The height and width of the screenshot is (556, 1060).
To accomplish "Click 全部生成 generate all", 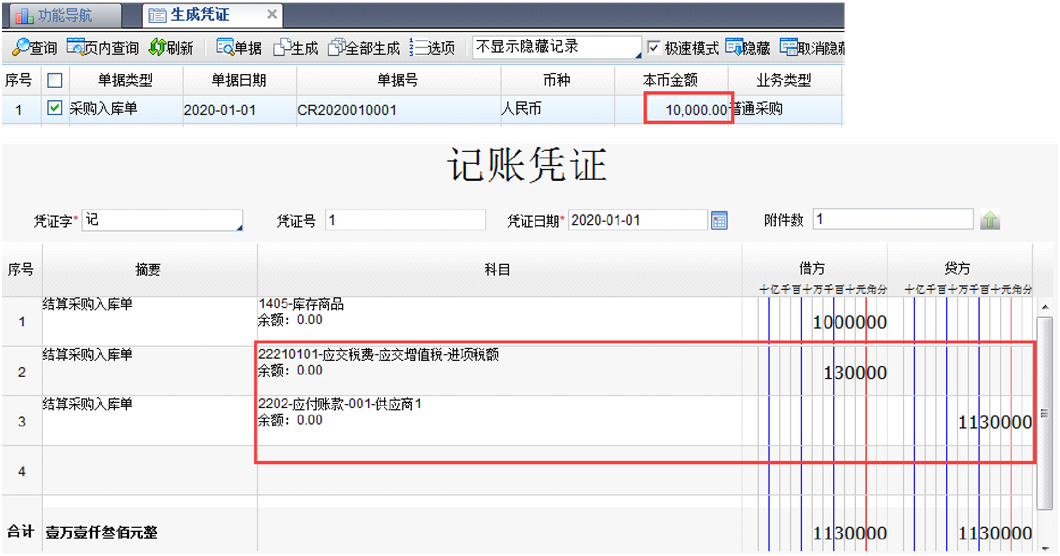I will point(364,47).
